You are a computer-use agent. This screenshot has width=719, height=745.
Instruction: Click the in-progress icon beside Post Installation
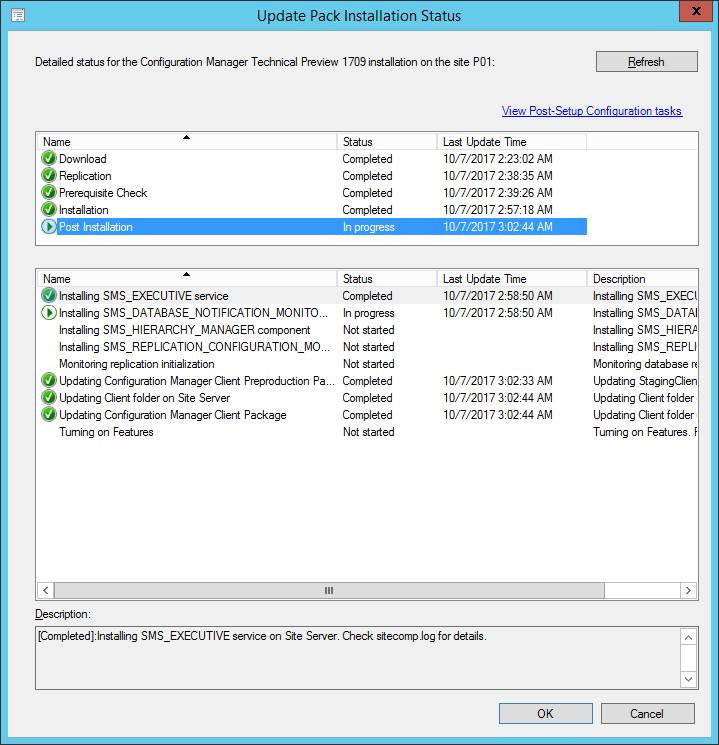coord(48,227)
